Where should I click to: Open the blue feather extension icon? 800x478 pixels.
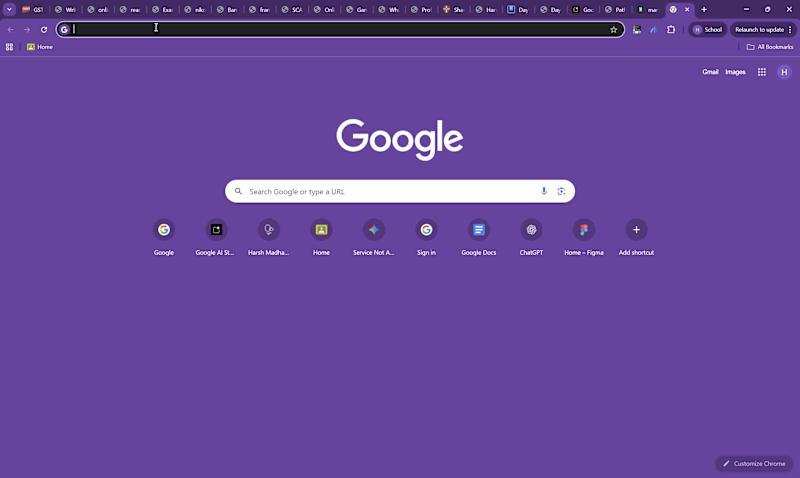click(654, 30)
